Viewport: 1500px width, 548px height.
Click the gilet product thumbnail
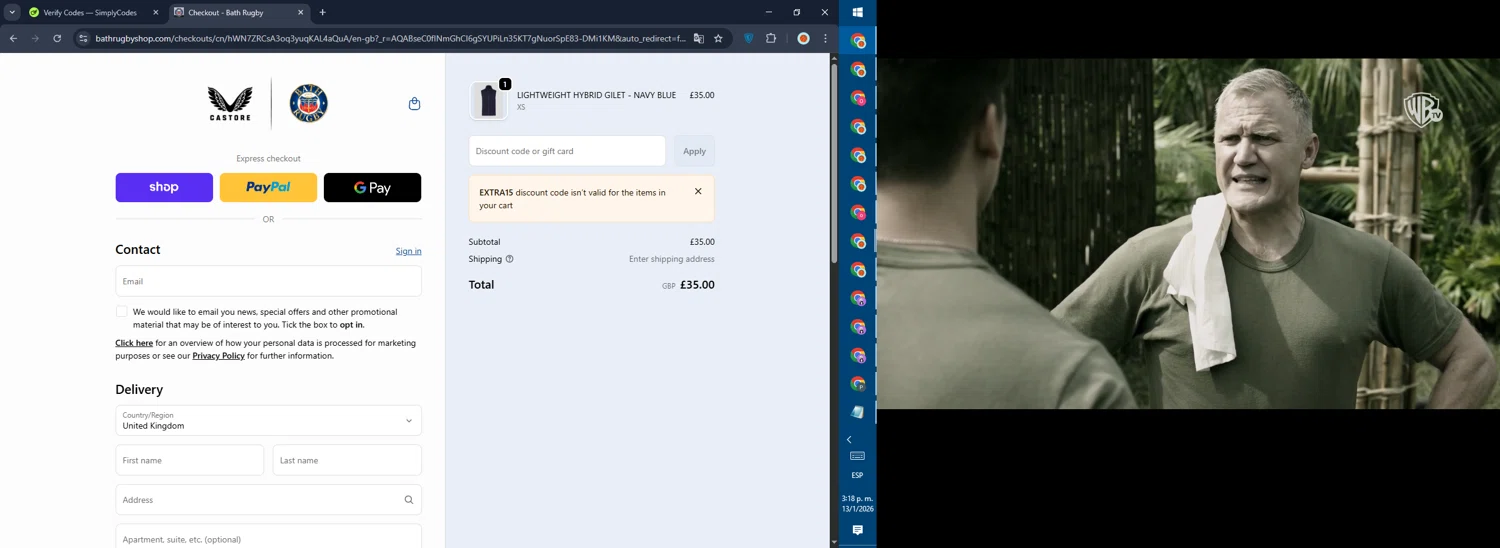click(x=488, y=101)
